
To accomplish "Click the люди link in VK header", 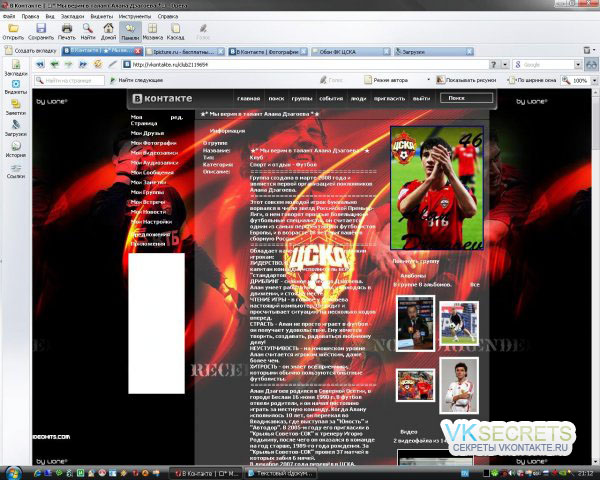I will pyautogui.click(x=358, y=98).
